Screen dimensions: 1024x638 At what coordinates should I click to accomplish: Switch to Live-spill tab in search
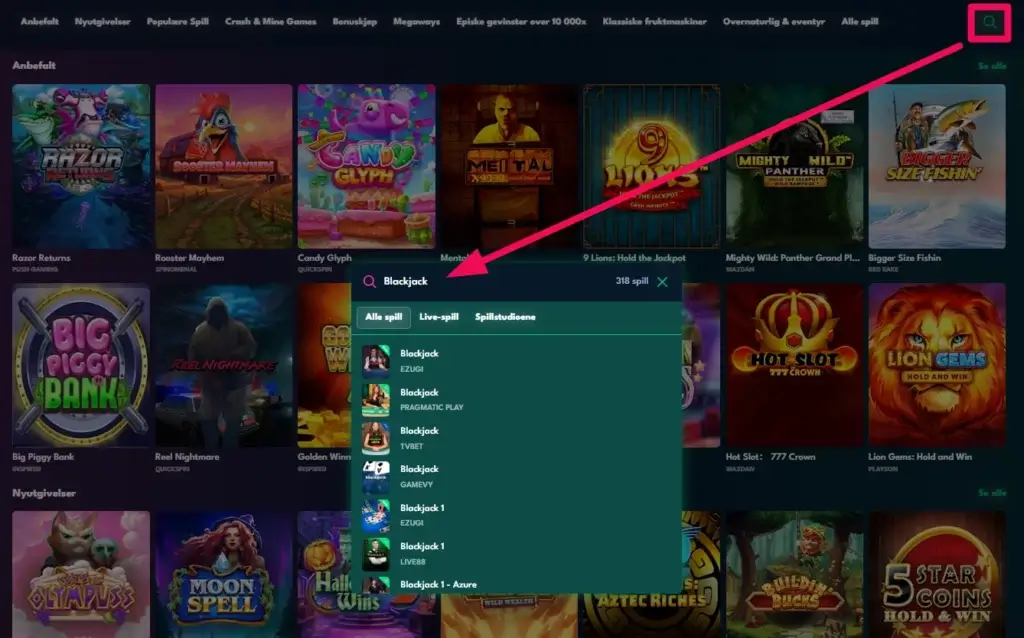[x=438, y=317]
